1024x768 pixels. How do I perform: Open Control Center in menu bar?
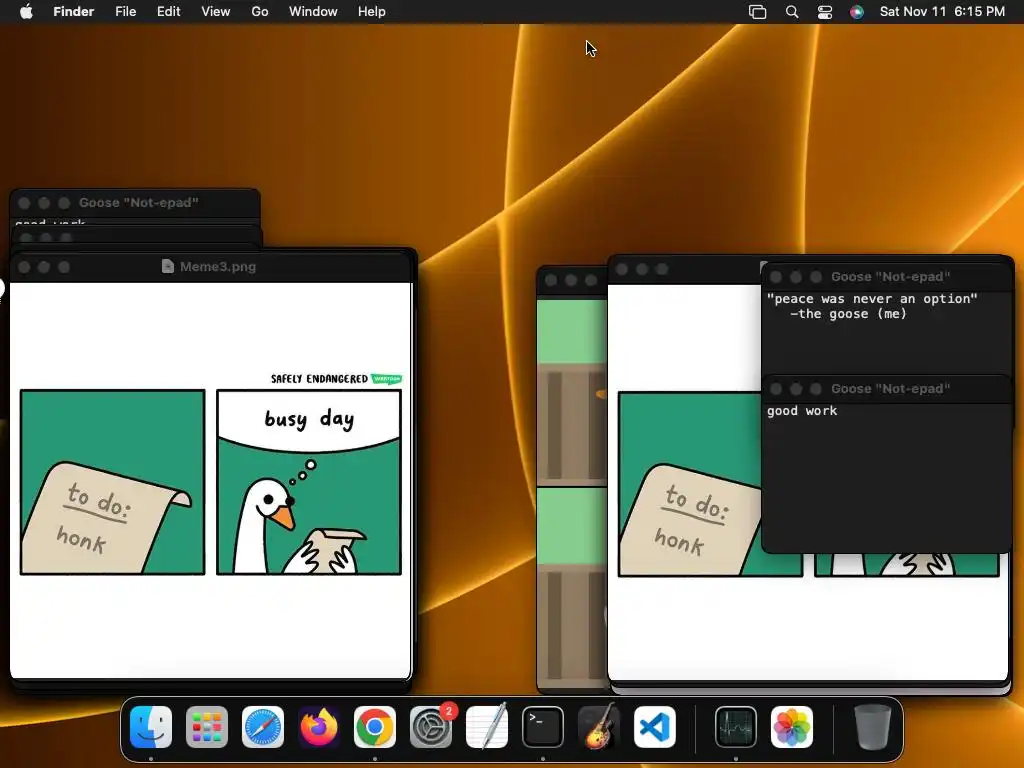point(825,12)
